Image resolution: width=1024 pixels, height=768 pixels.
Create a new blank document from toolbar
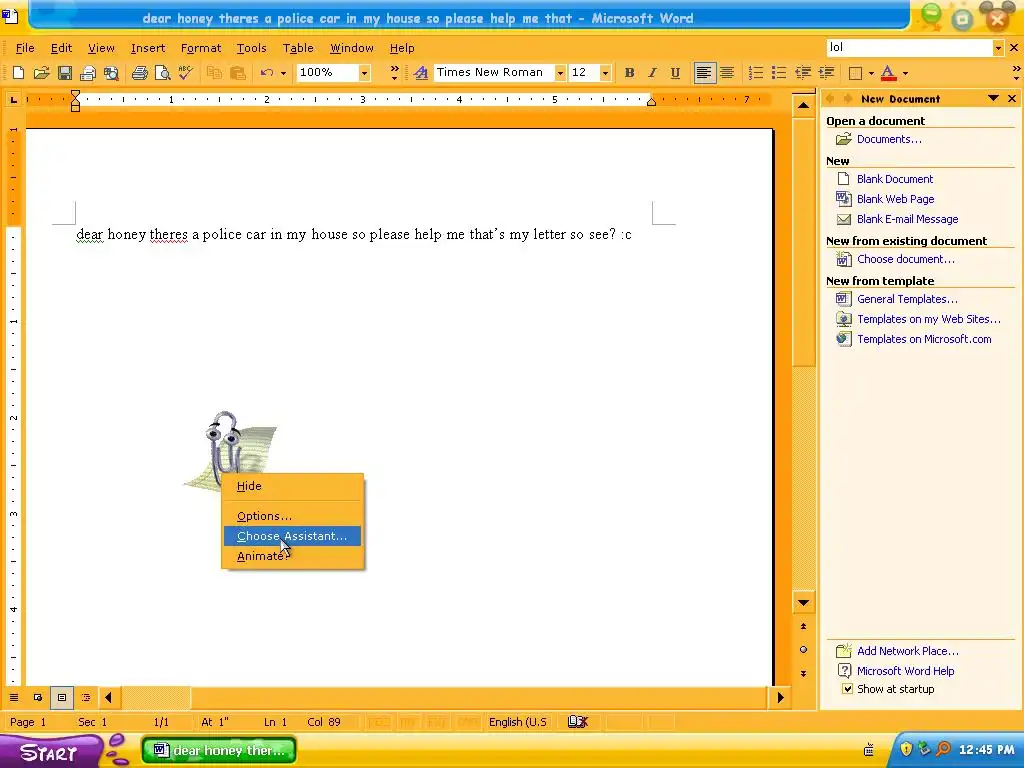[18, 72]
